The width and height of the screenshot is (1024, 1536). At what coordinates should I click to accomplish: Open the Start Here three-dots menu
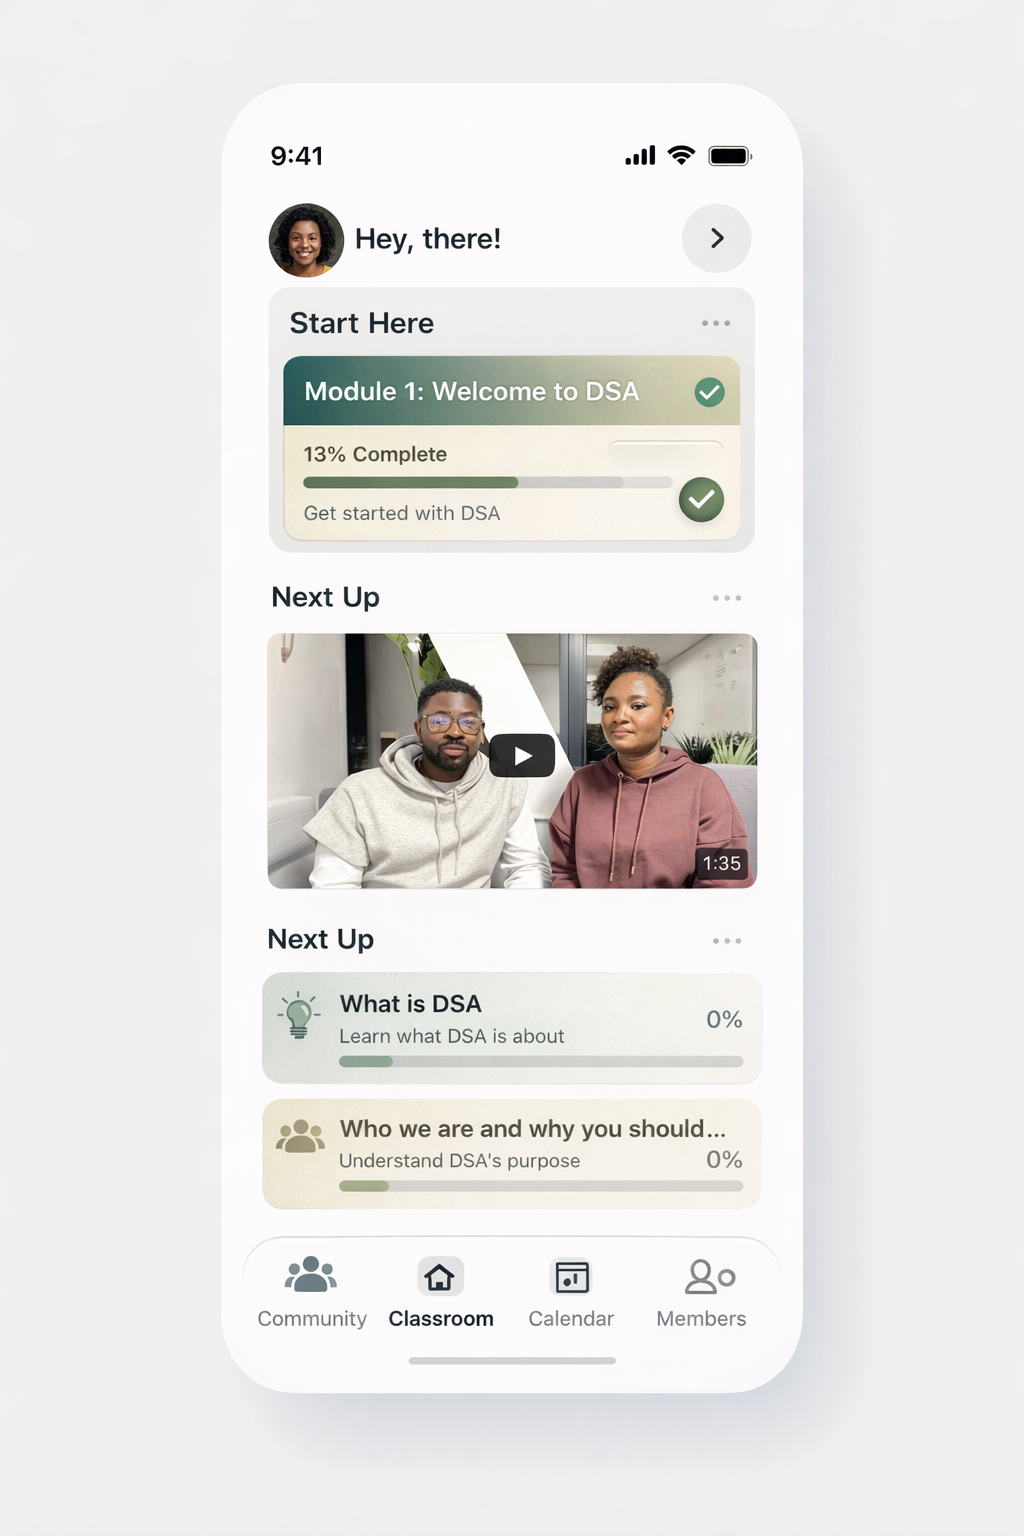716,323
